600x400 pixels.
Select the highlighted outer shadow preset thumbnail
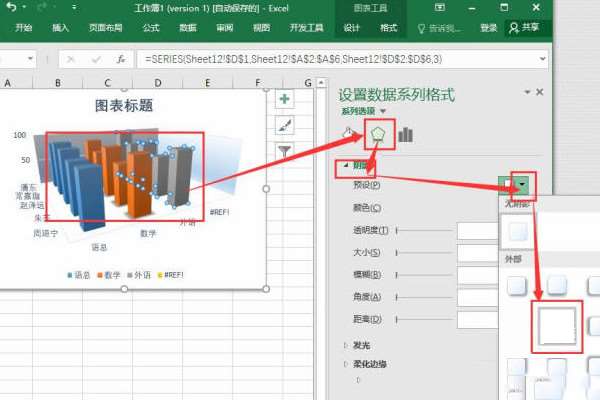(x=557, y=327)
